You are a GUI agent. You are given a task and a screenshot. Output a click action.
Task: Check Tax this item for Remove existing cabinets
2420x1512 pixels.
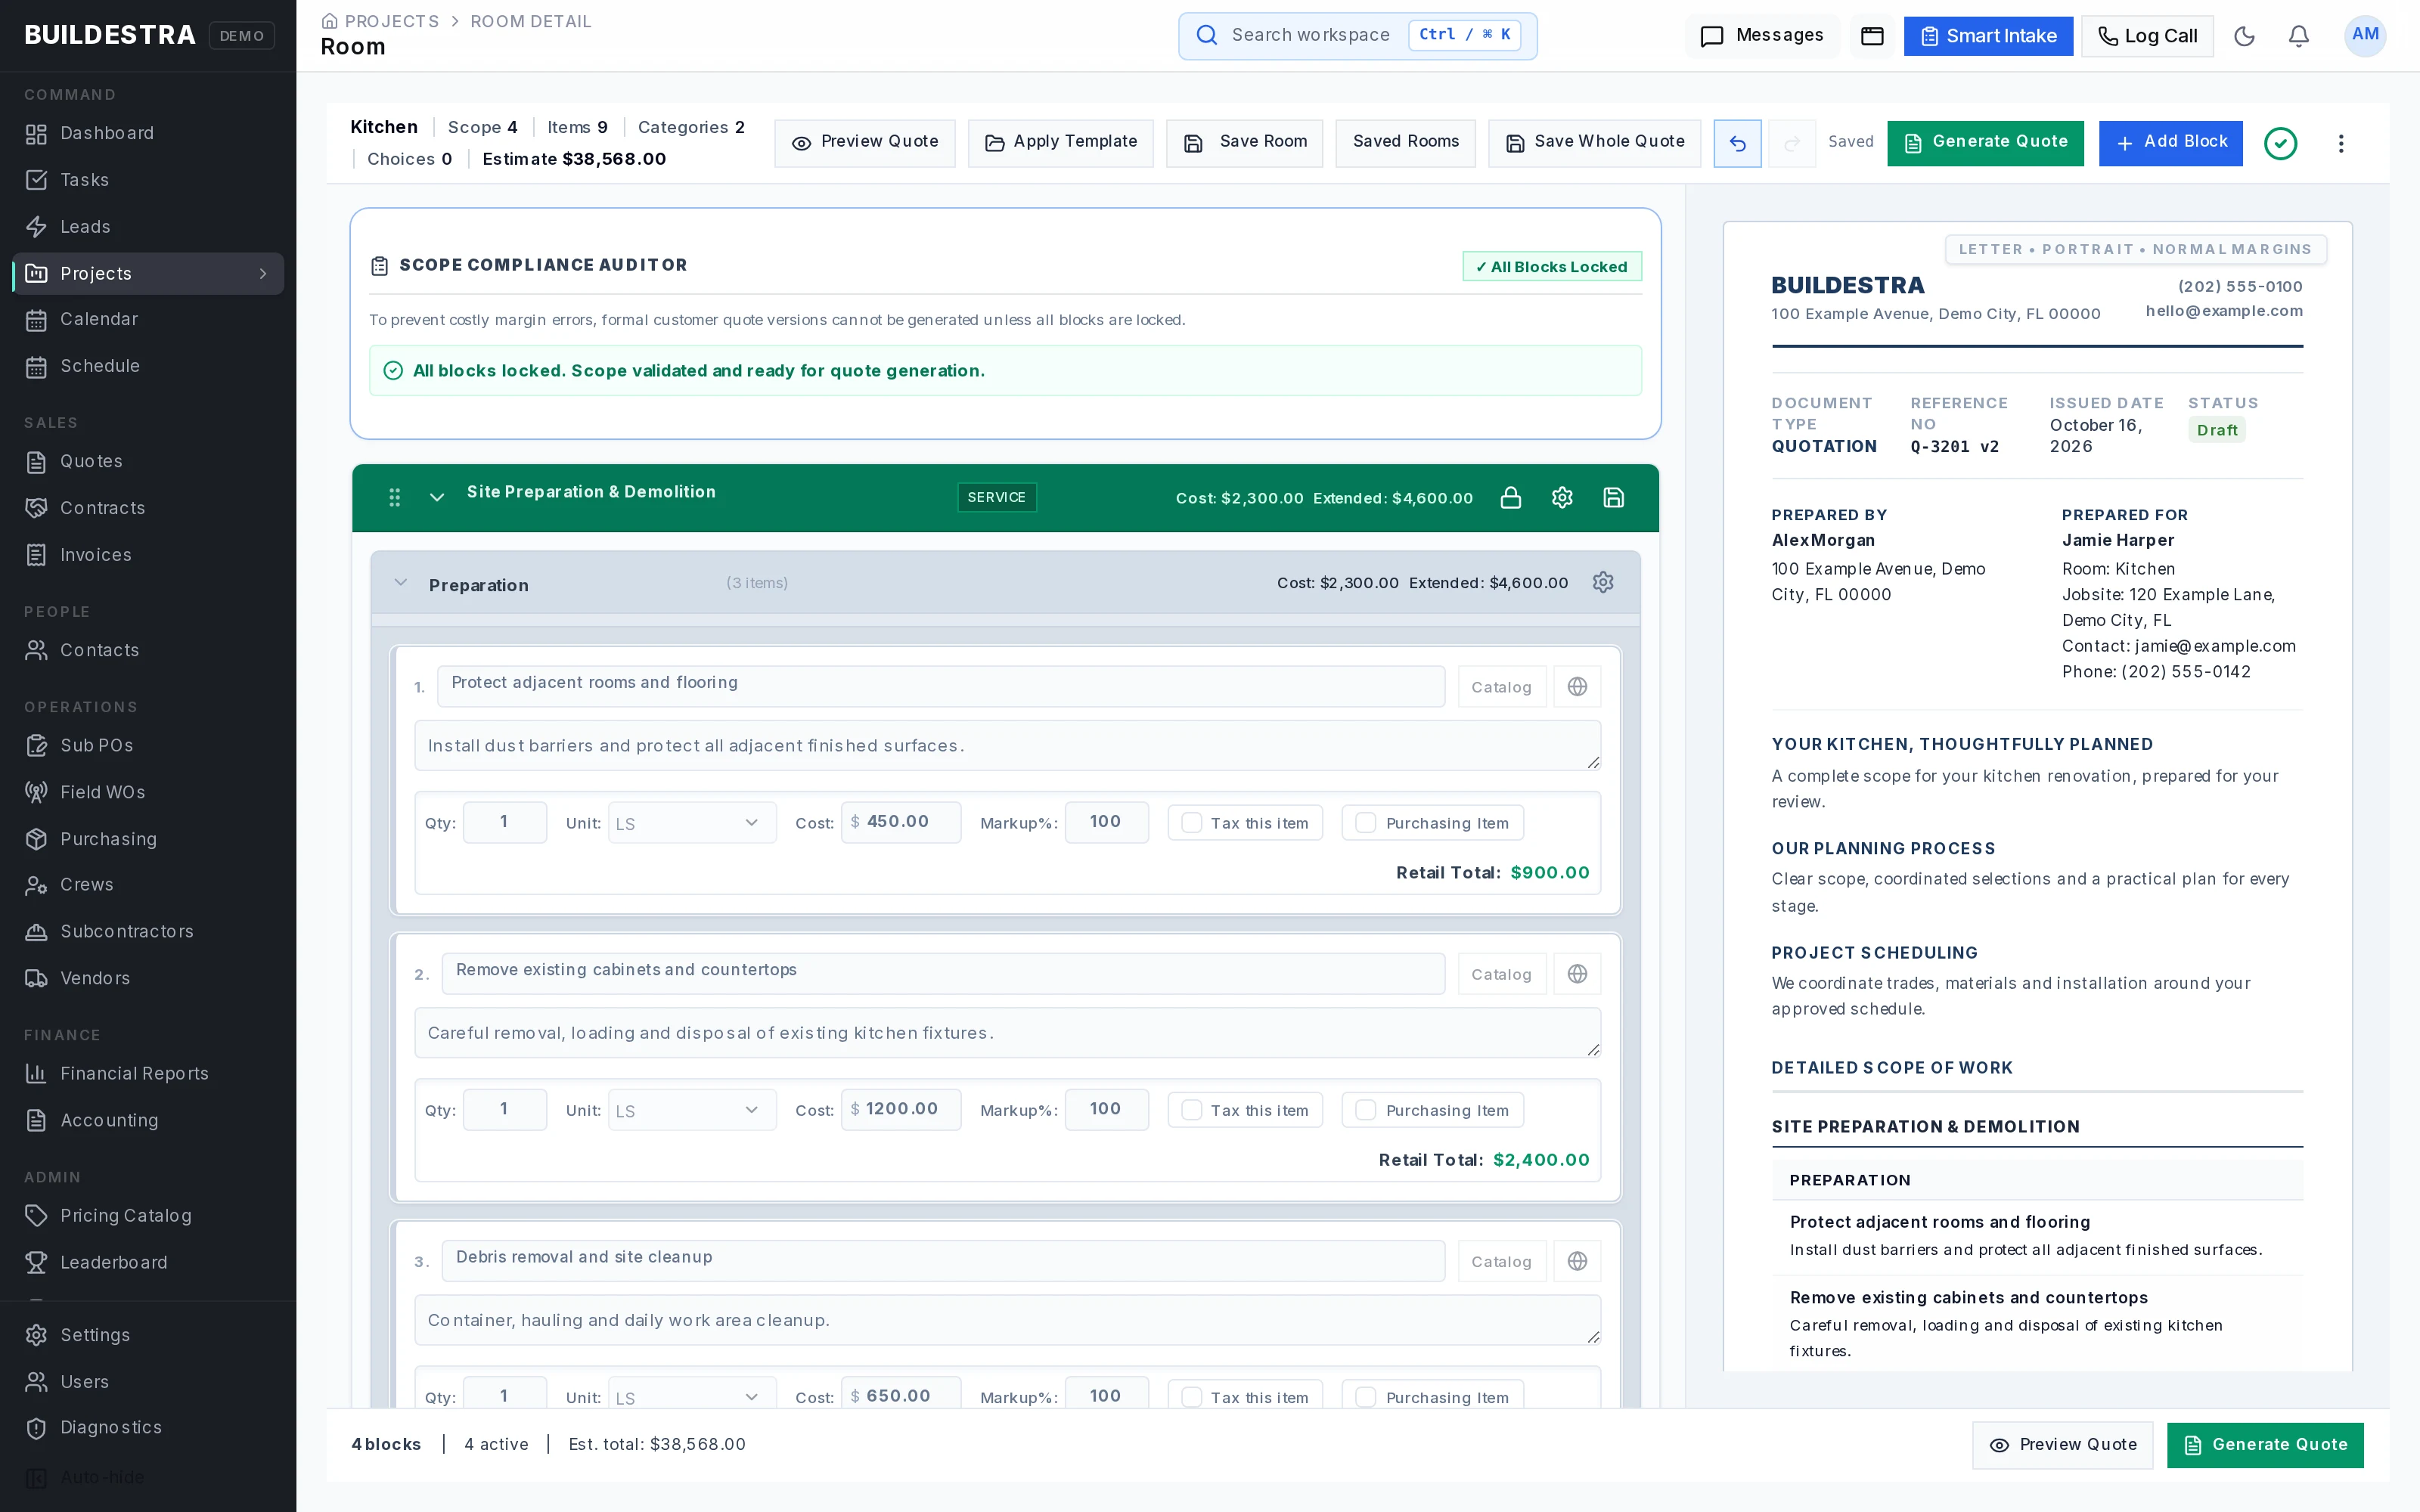coord(1191,1110)
